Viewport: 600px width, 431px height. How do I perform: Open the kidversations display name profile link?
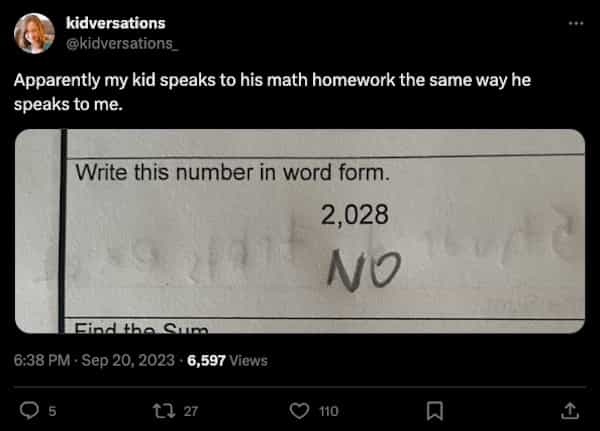(115, 23)
